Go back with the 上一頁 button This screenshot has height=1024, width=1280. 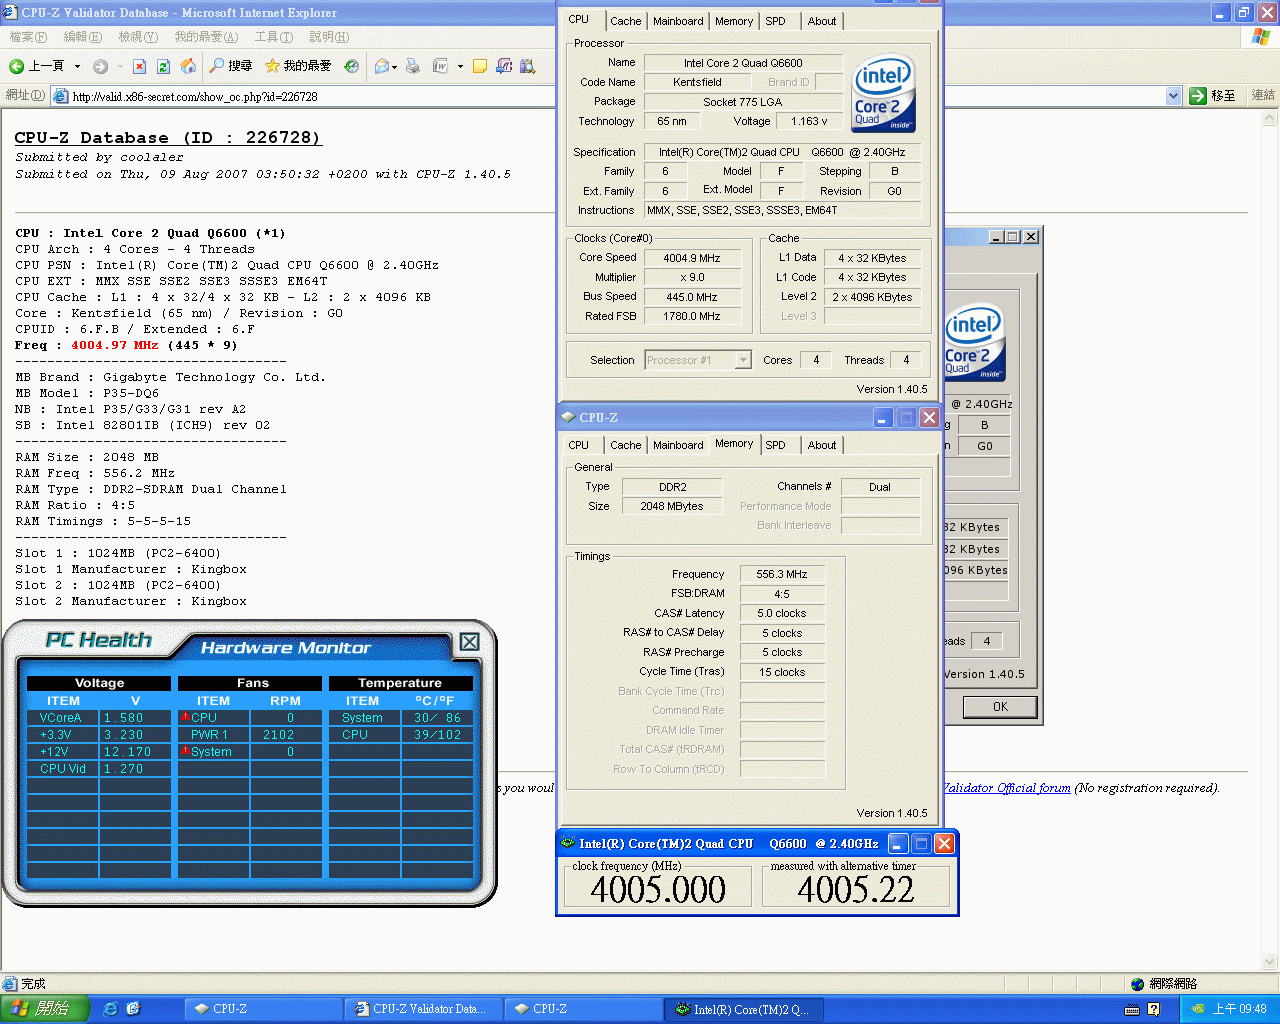pos(37,66)
